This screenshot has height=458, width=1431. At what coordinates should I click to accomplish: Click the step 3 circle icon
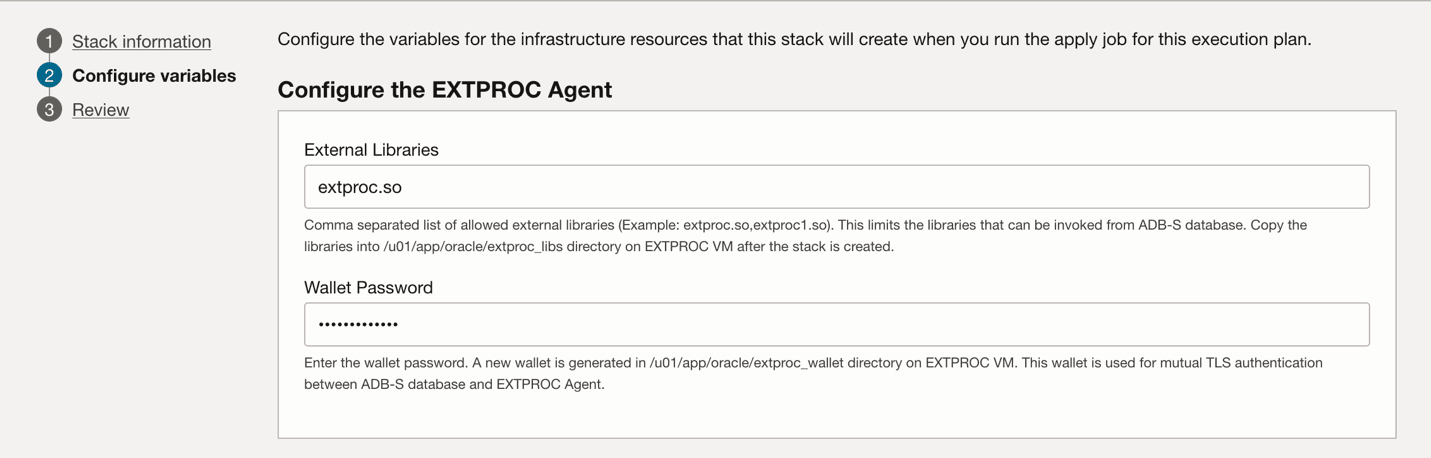49,109
